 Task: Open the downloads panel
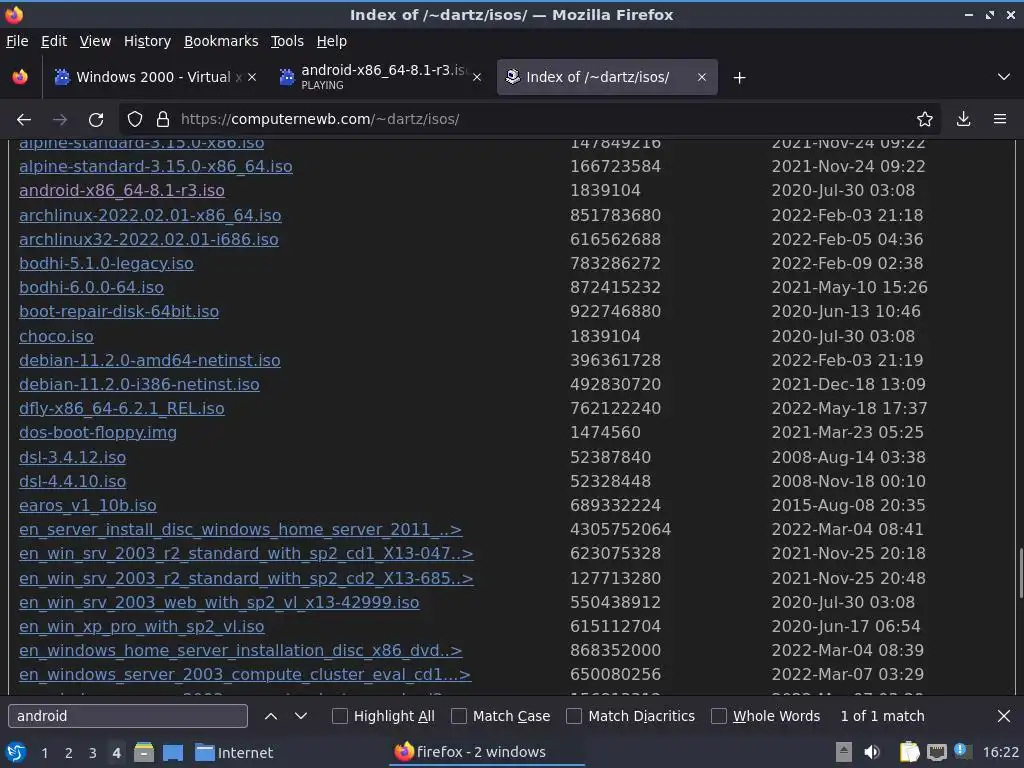pyautogui.click(x=963, y=120)
